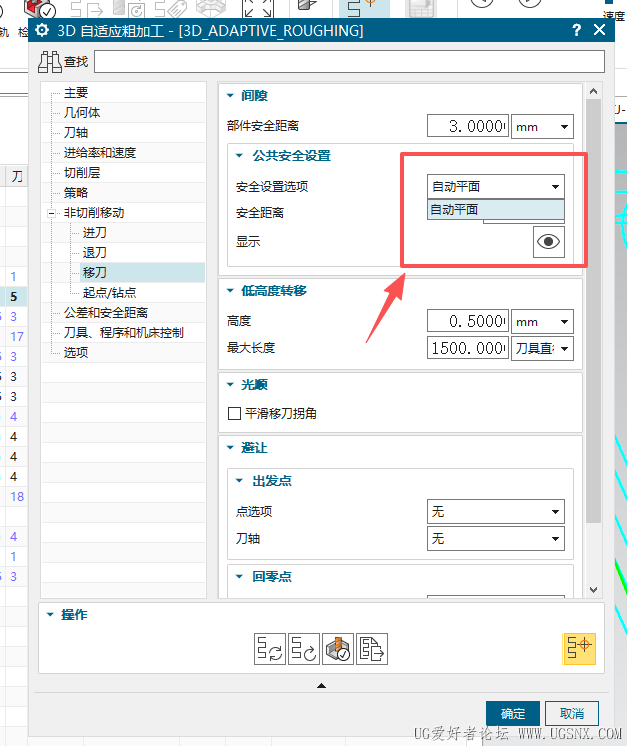The height and width of the screenshot is (746, 627).
Task: Collapse the 操作 section
Action: coord(50,615)
